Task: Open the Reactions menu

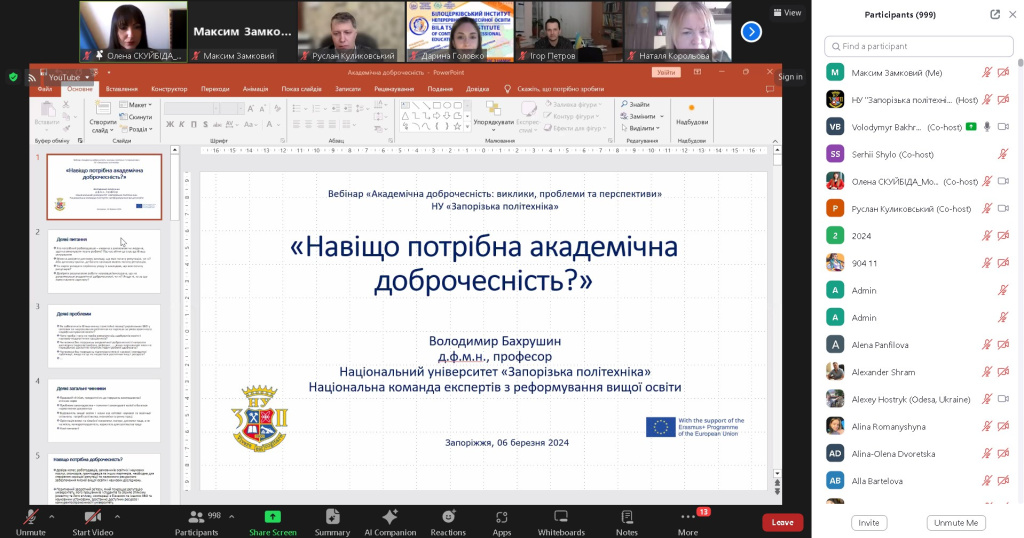Action: coord(448,522)
